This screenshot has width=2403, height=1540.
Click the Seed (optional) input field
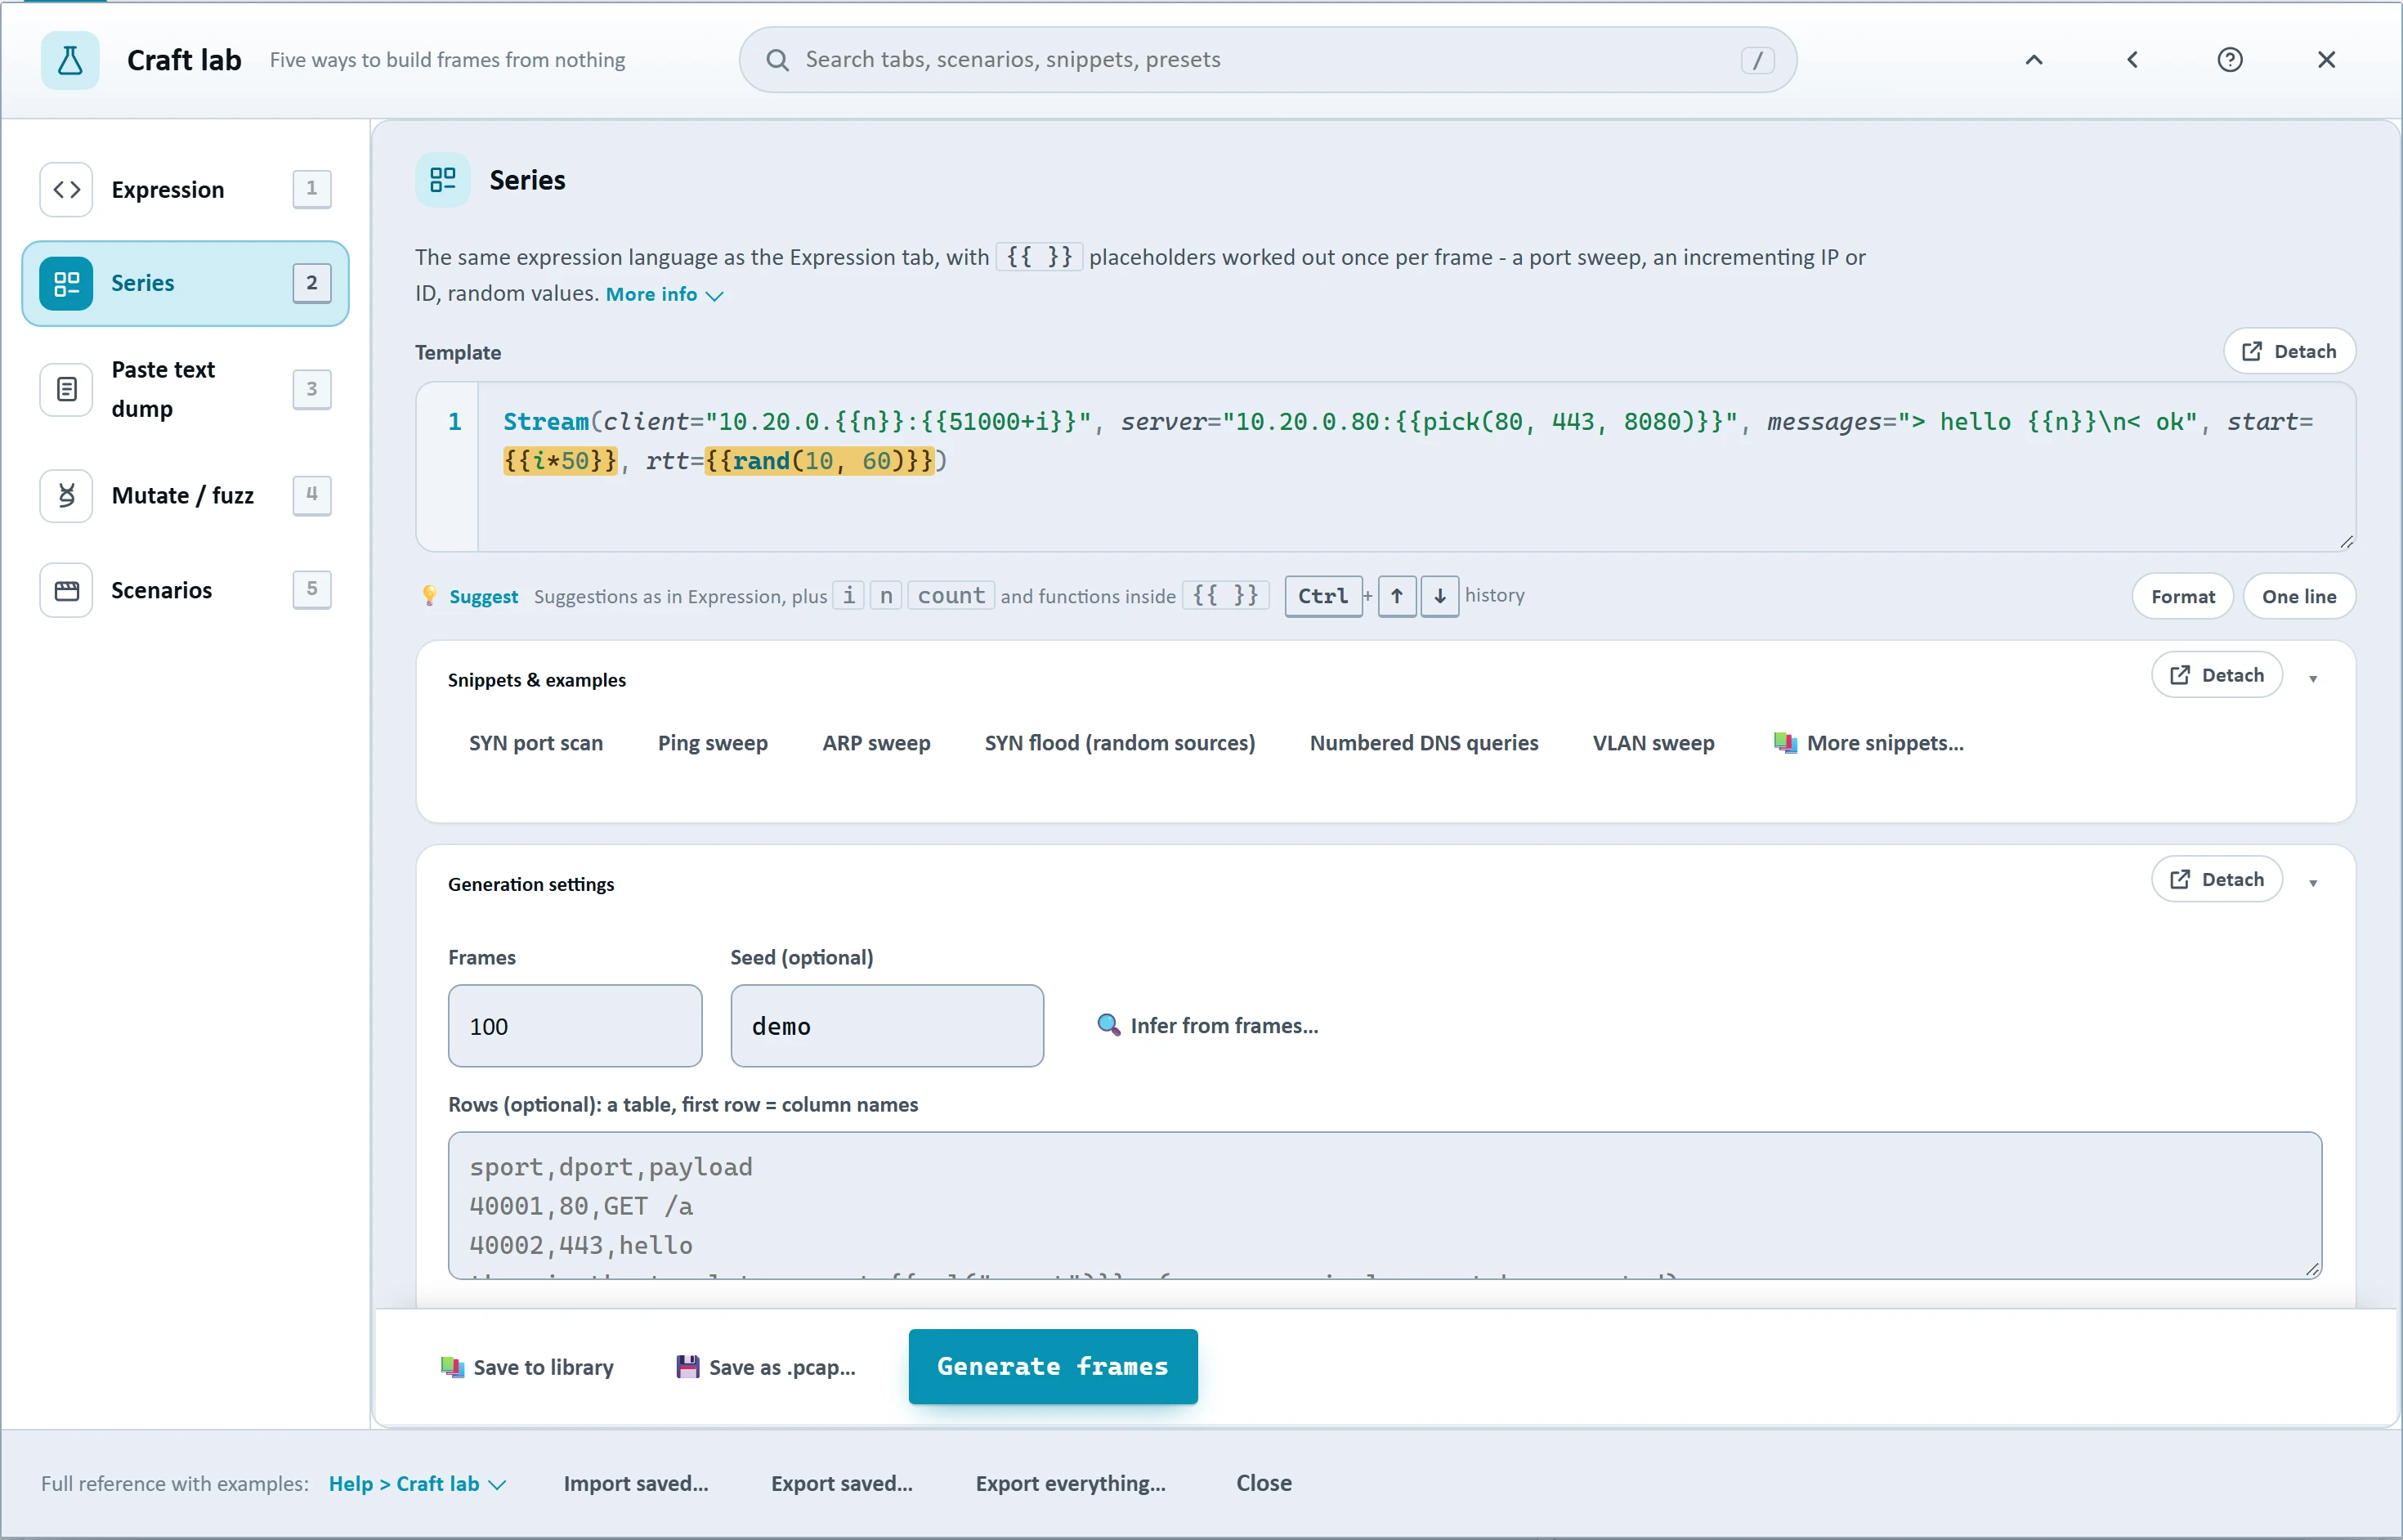pyautogui.click(x=887, y=1026)
